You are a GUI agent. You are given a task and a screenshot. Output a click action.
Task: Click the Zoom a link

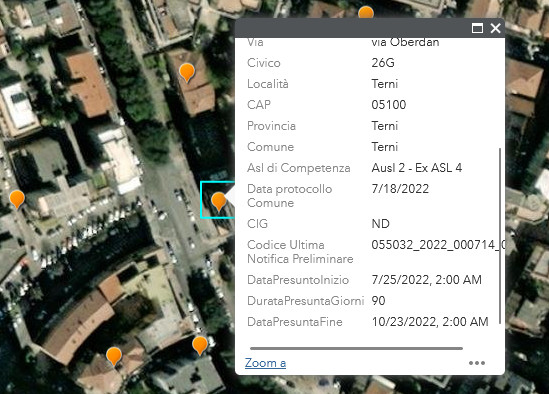[x=265, y=363]
